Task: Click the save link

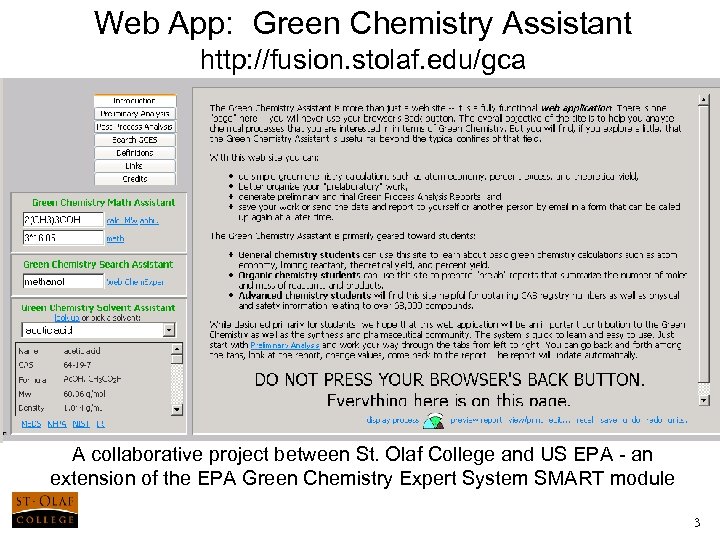Action: click(x=608, y=420)
